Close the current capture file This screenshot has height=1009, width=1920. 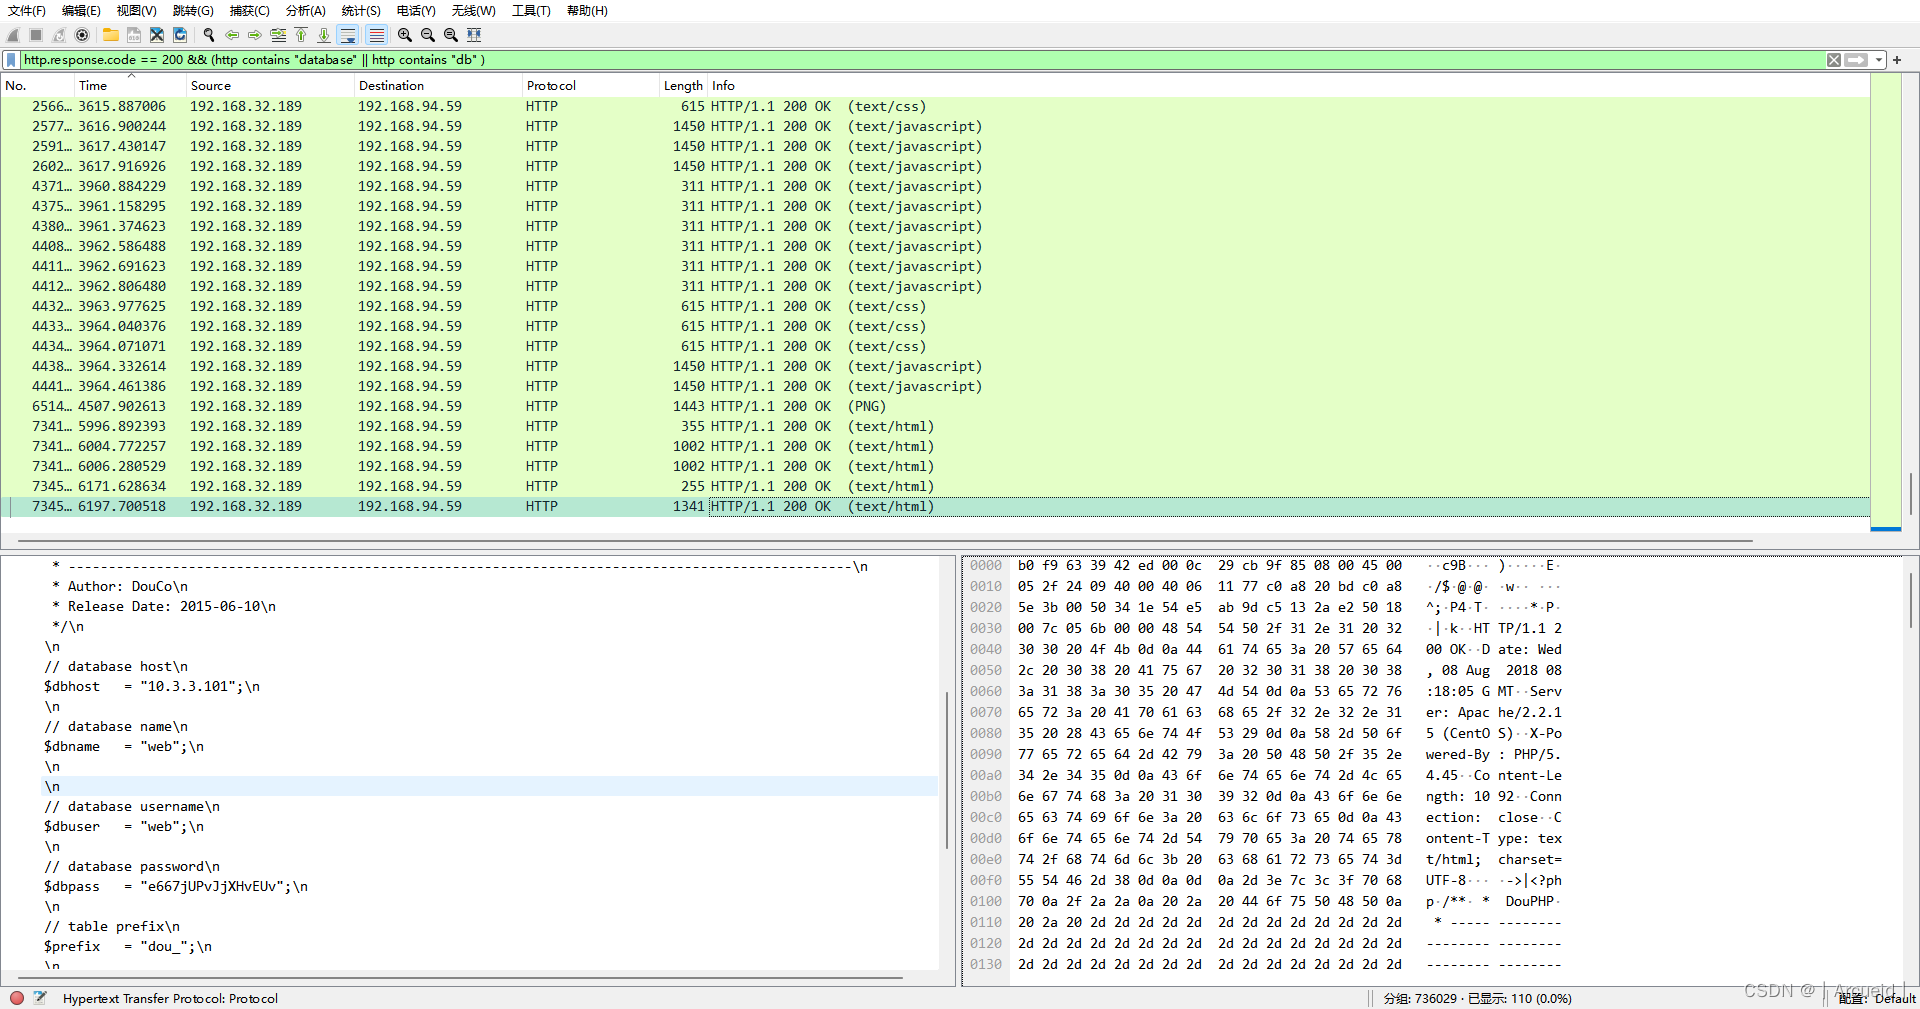[157, 35]
